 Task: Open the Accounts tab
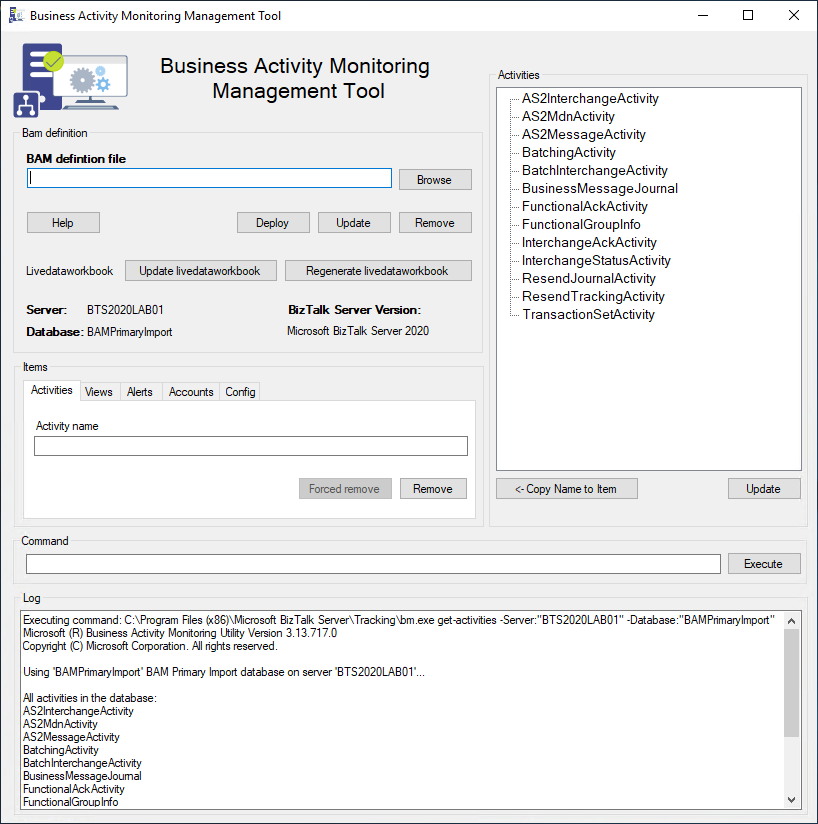click(x=190, y=391)
